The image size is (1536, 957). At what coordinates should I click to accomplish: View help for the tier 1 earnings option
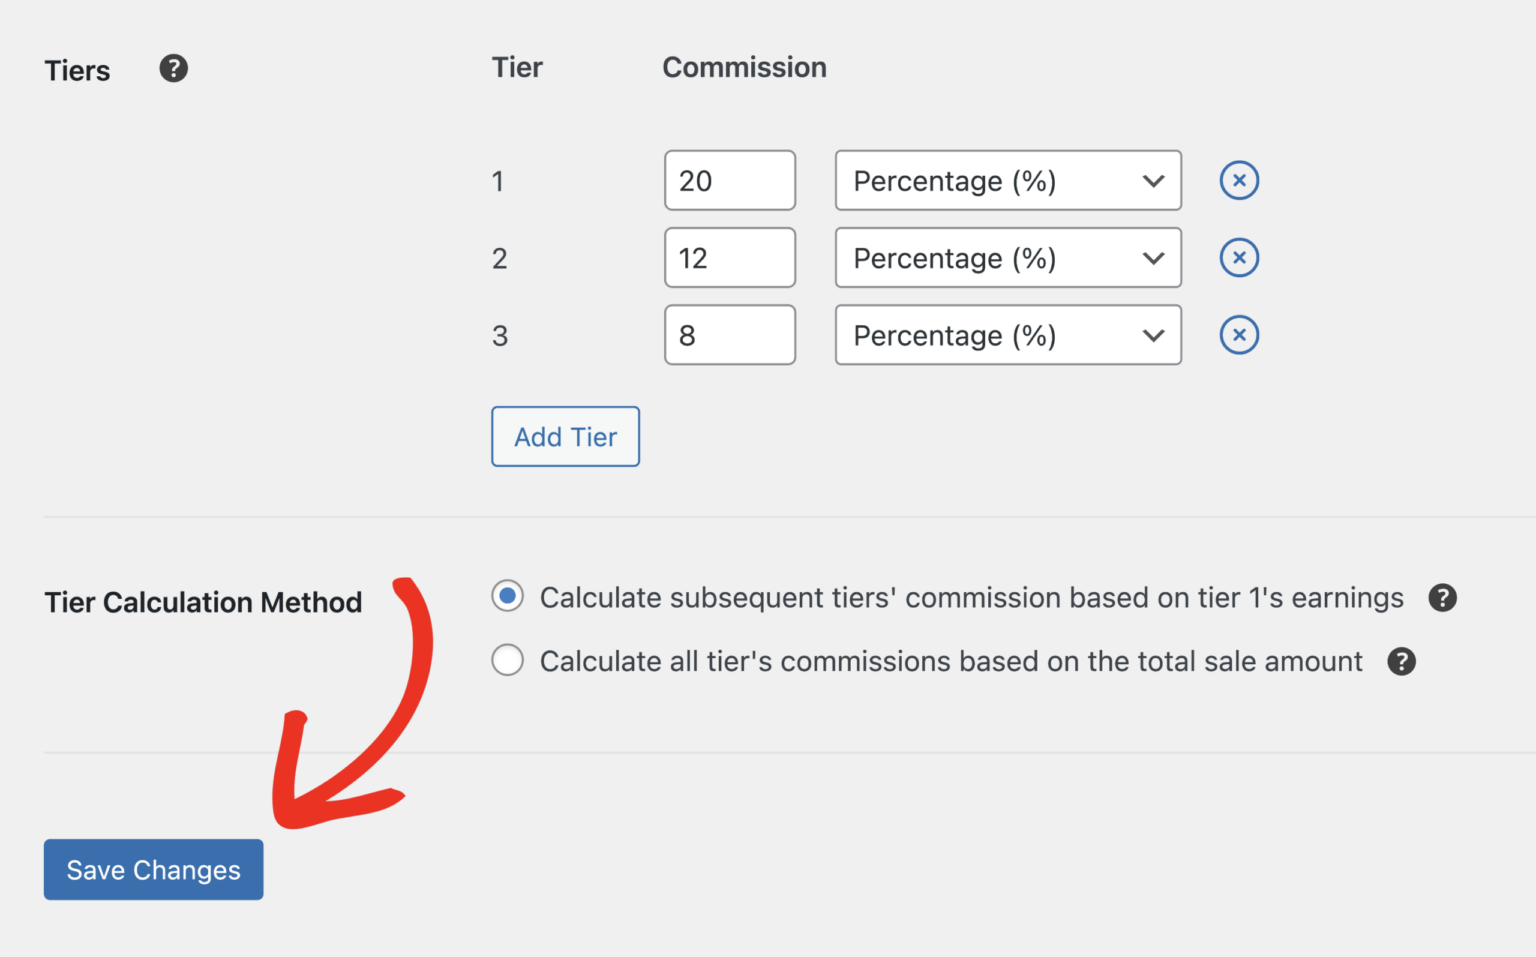click(x=1443, y=597)
